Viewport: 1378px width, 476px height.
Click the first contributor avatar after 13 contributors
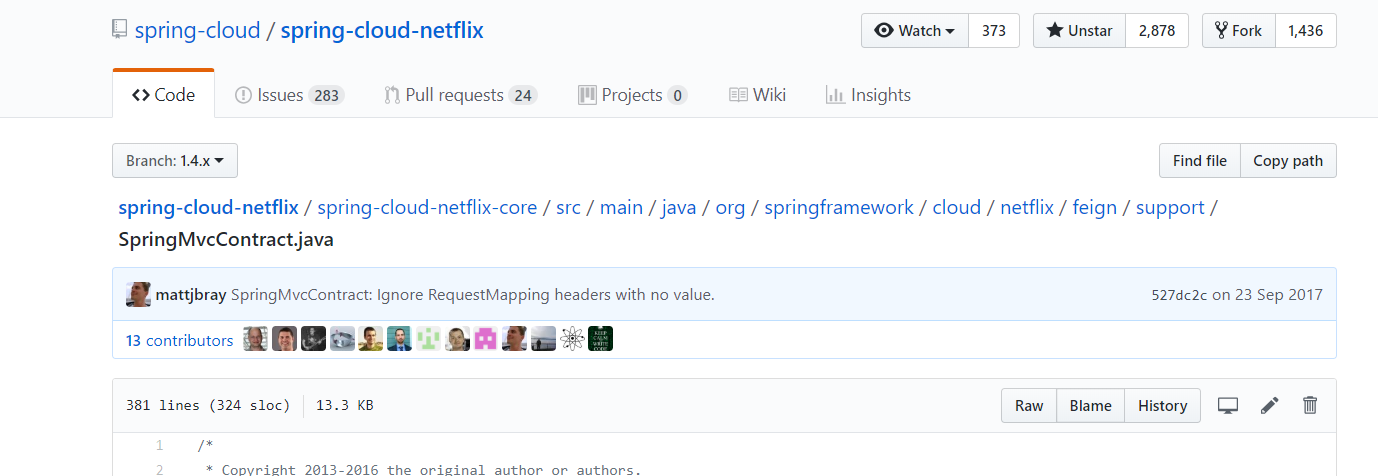tap(256, 339)
